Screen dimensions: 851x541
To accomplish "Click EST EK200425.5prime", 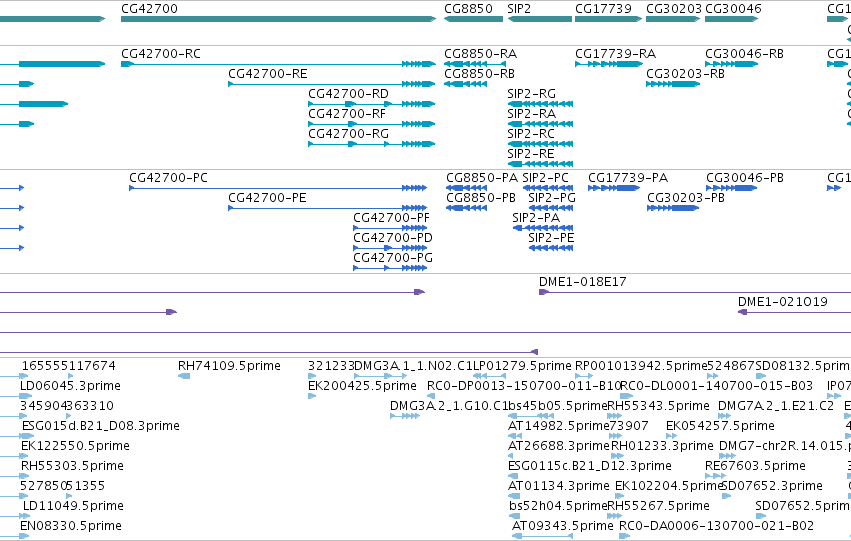I will (x=312, y=396).
